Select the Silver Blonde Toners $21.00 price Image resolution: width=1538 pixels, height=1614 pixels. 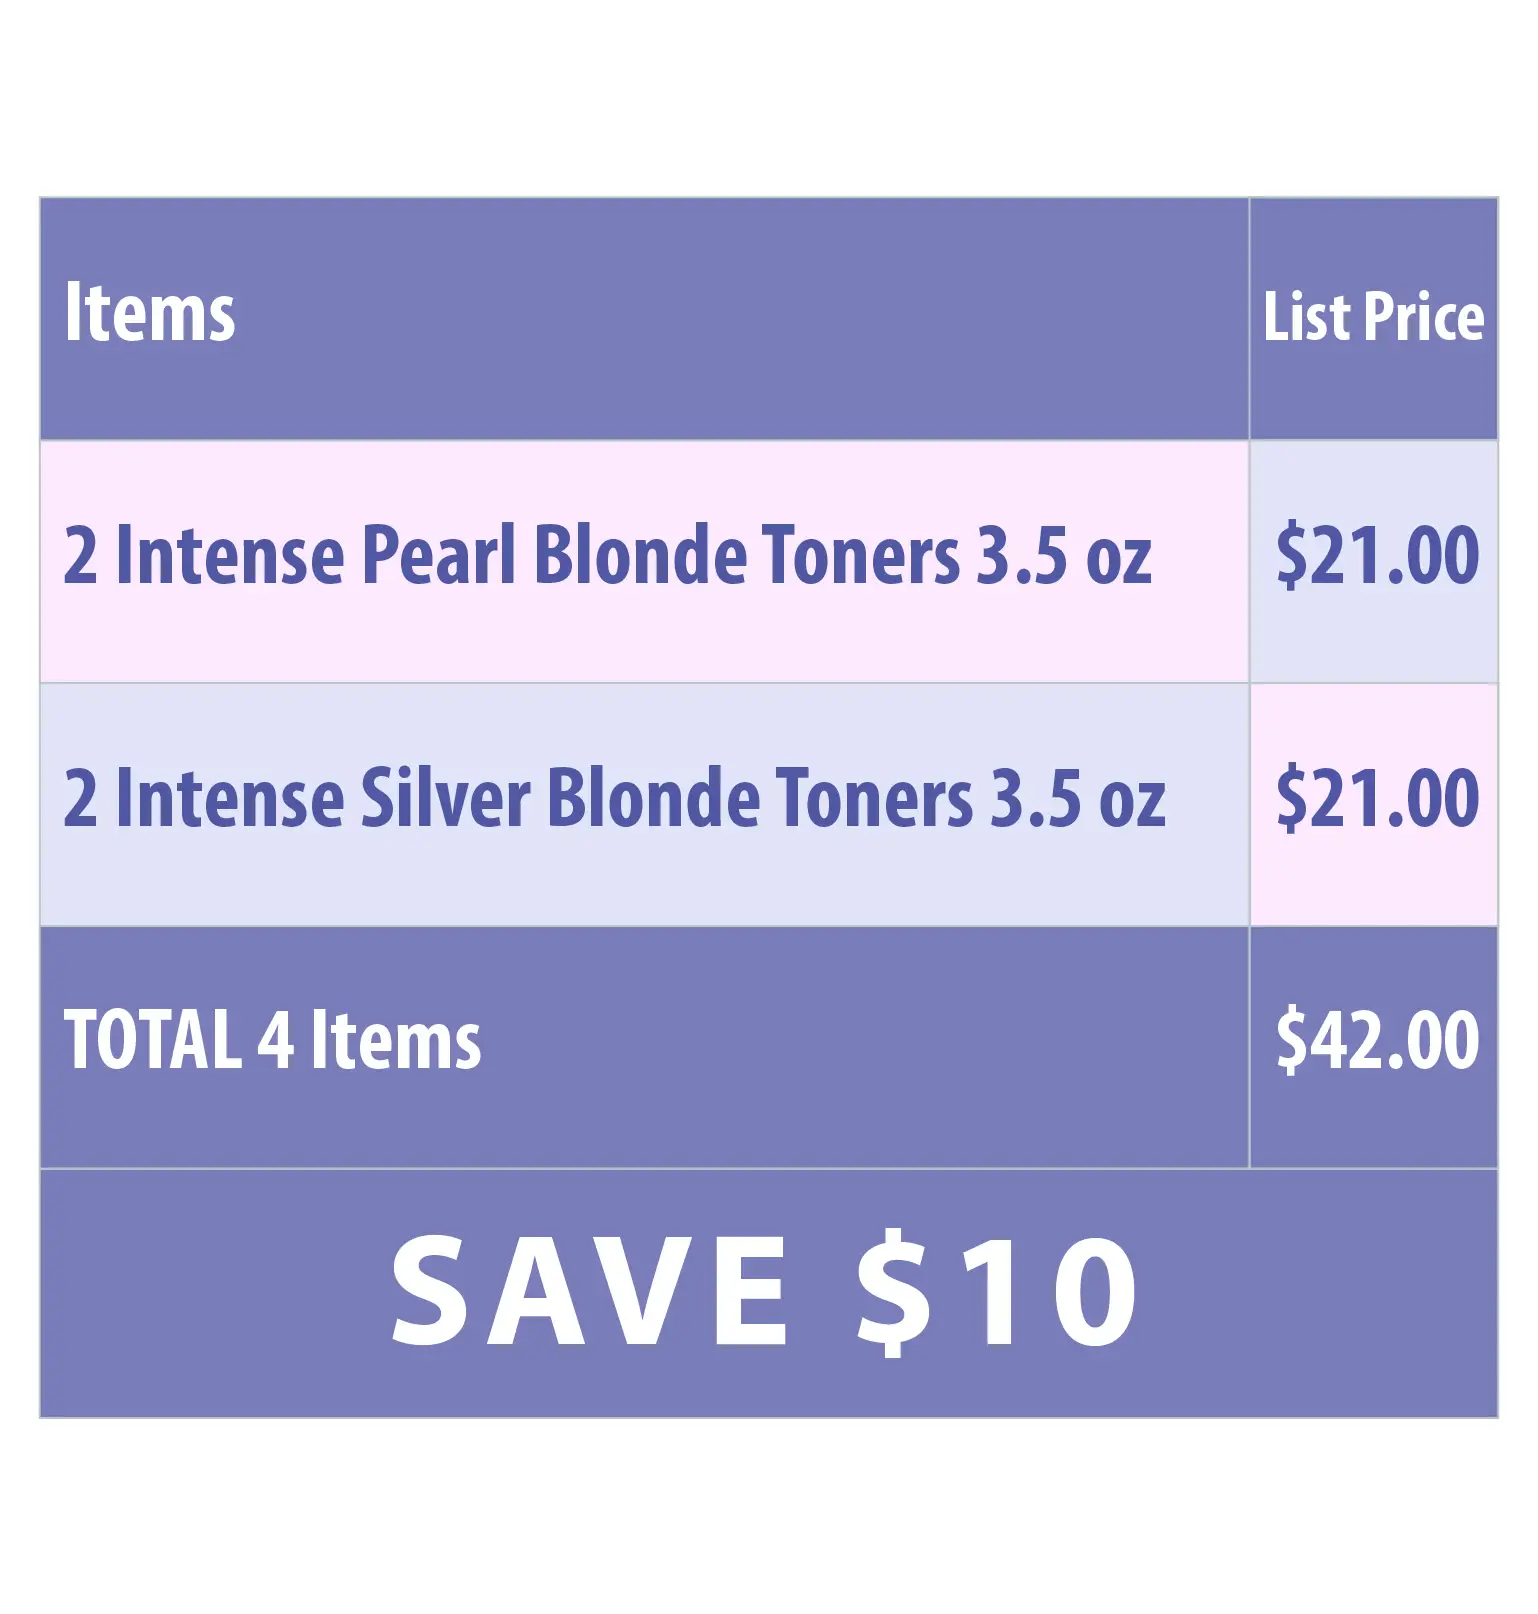click(x=1377, y=797)
